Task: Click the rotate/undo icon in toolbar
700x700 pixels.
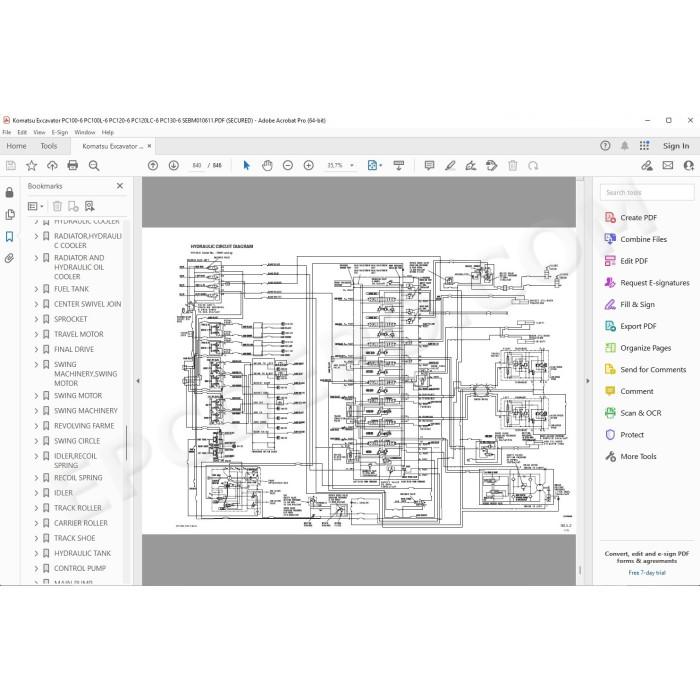Action: coord(533,166)
